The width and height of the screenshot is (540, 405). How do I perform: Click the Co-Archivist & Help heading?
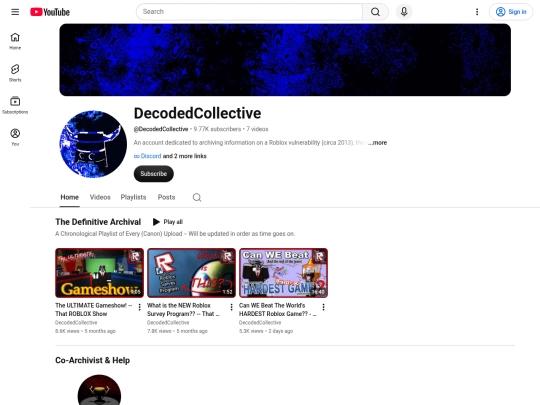[92, 360]
